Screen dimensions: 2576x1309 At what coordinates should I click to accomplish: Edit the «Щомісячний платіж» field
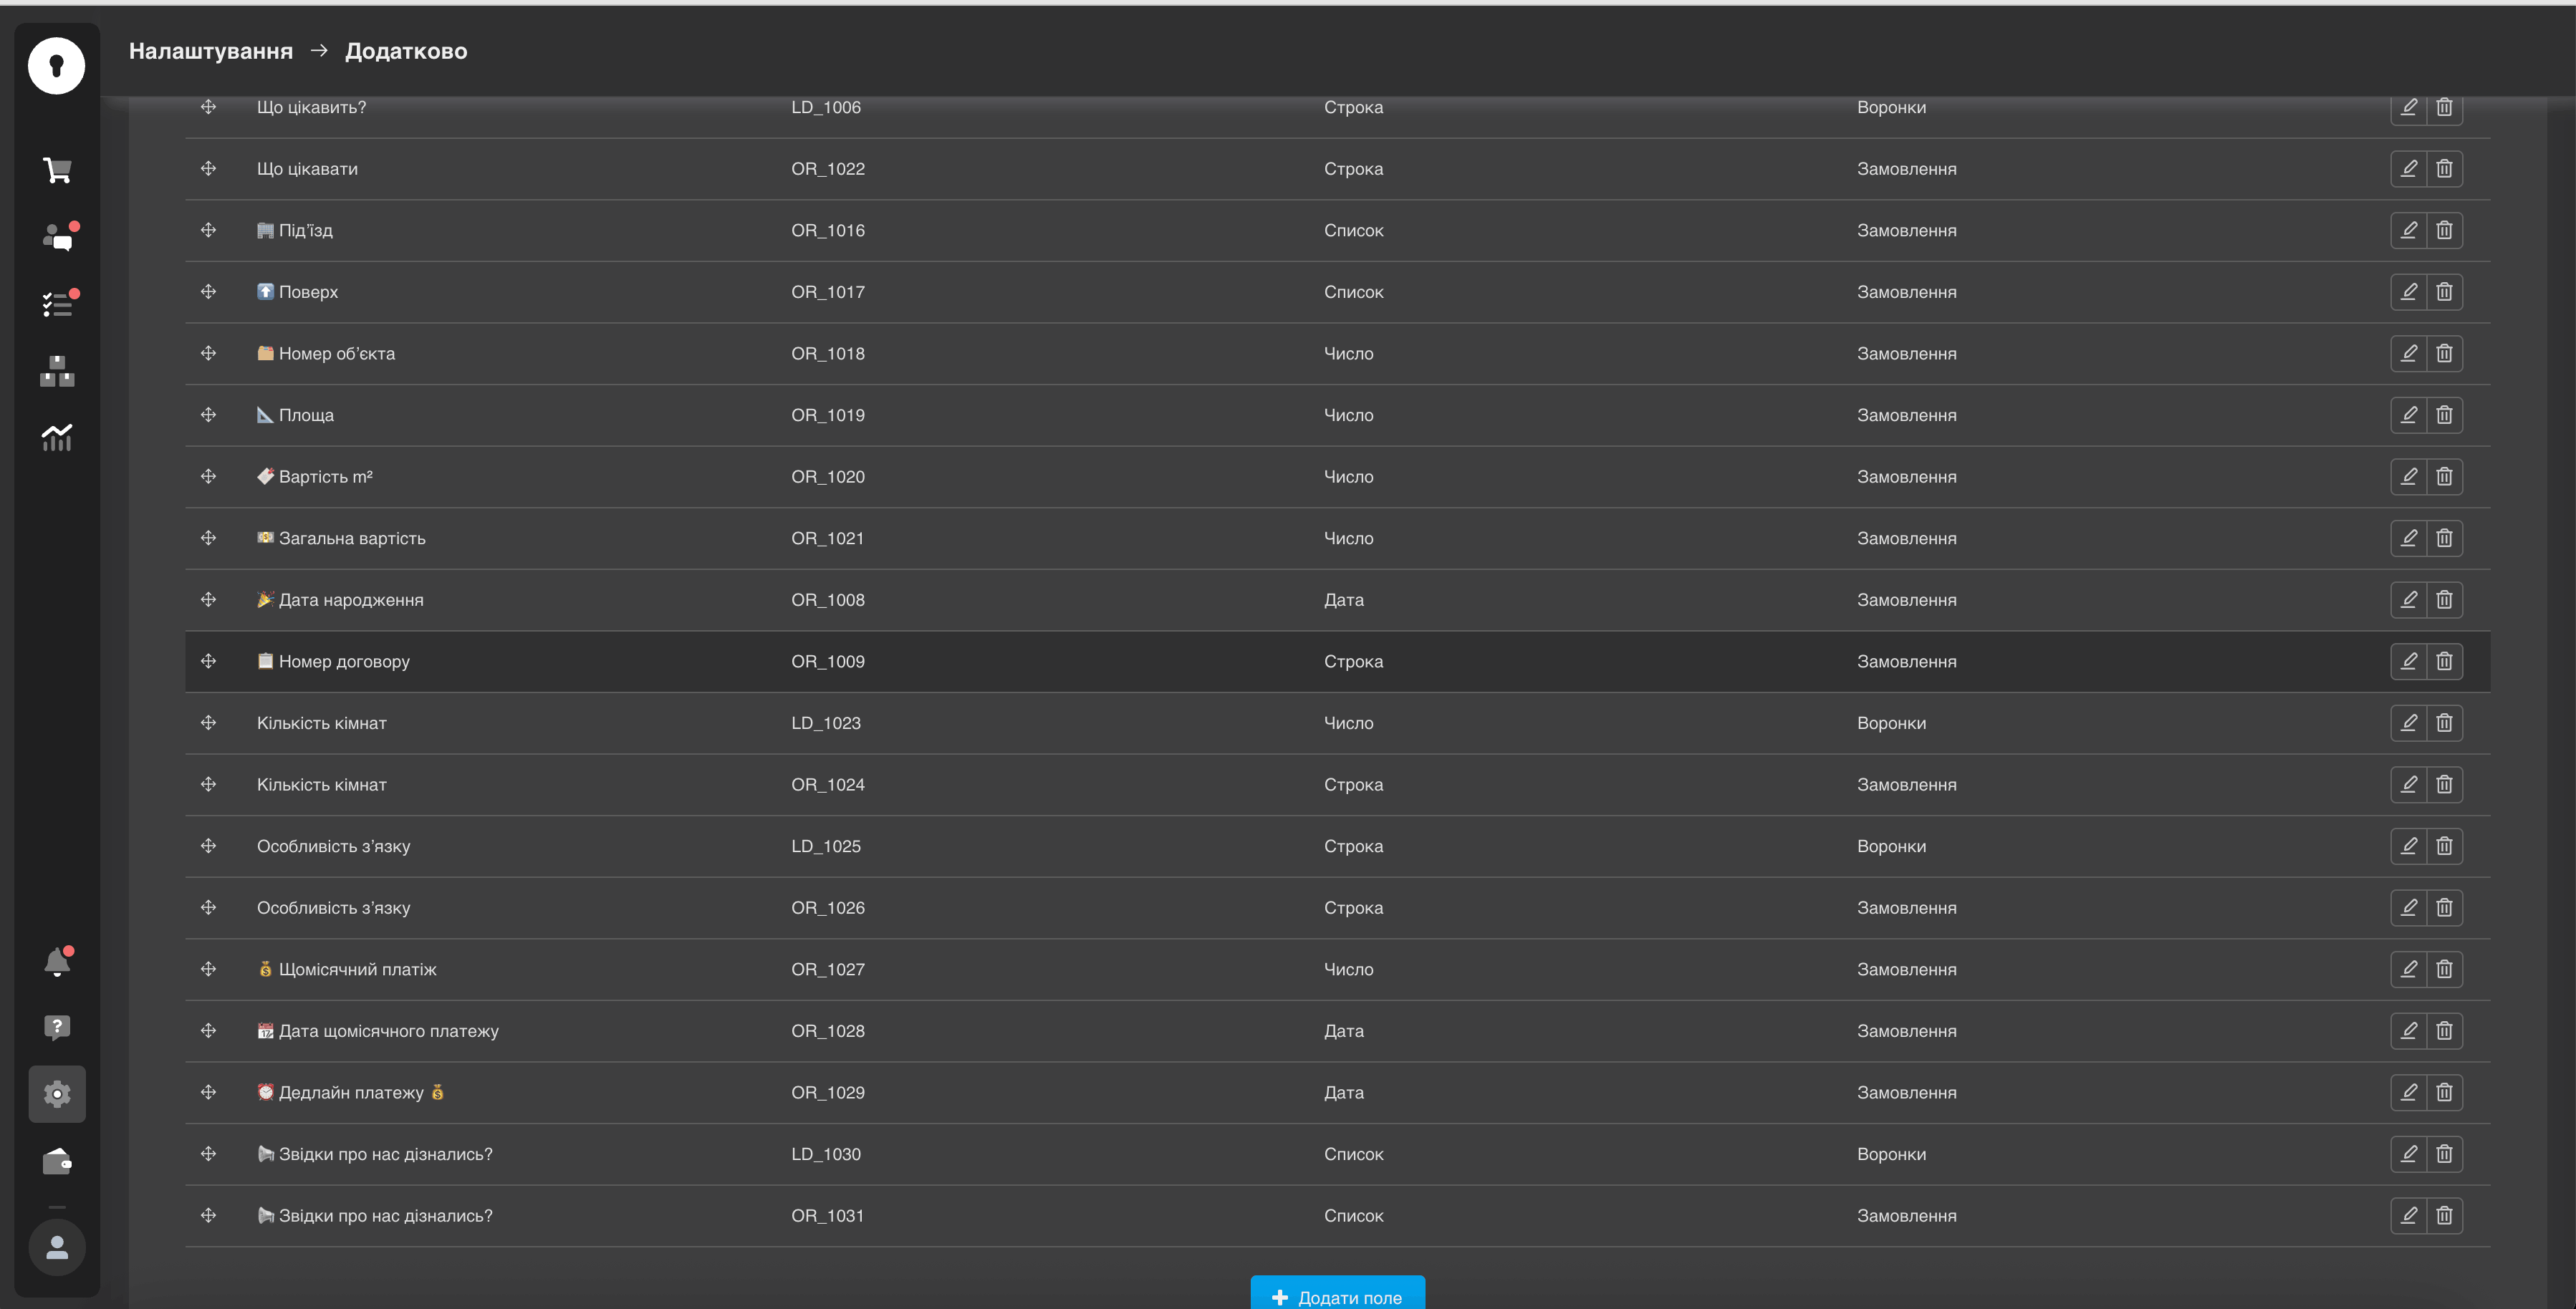tap(2409, 968)
